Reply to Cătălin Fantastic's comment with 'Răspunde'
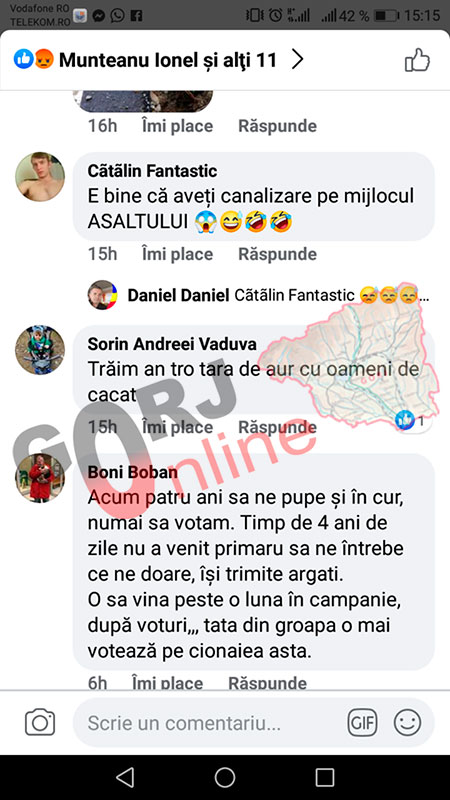450x800 pixels. (x=277, y=254)
